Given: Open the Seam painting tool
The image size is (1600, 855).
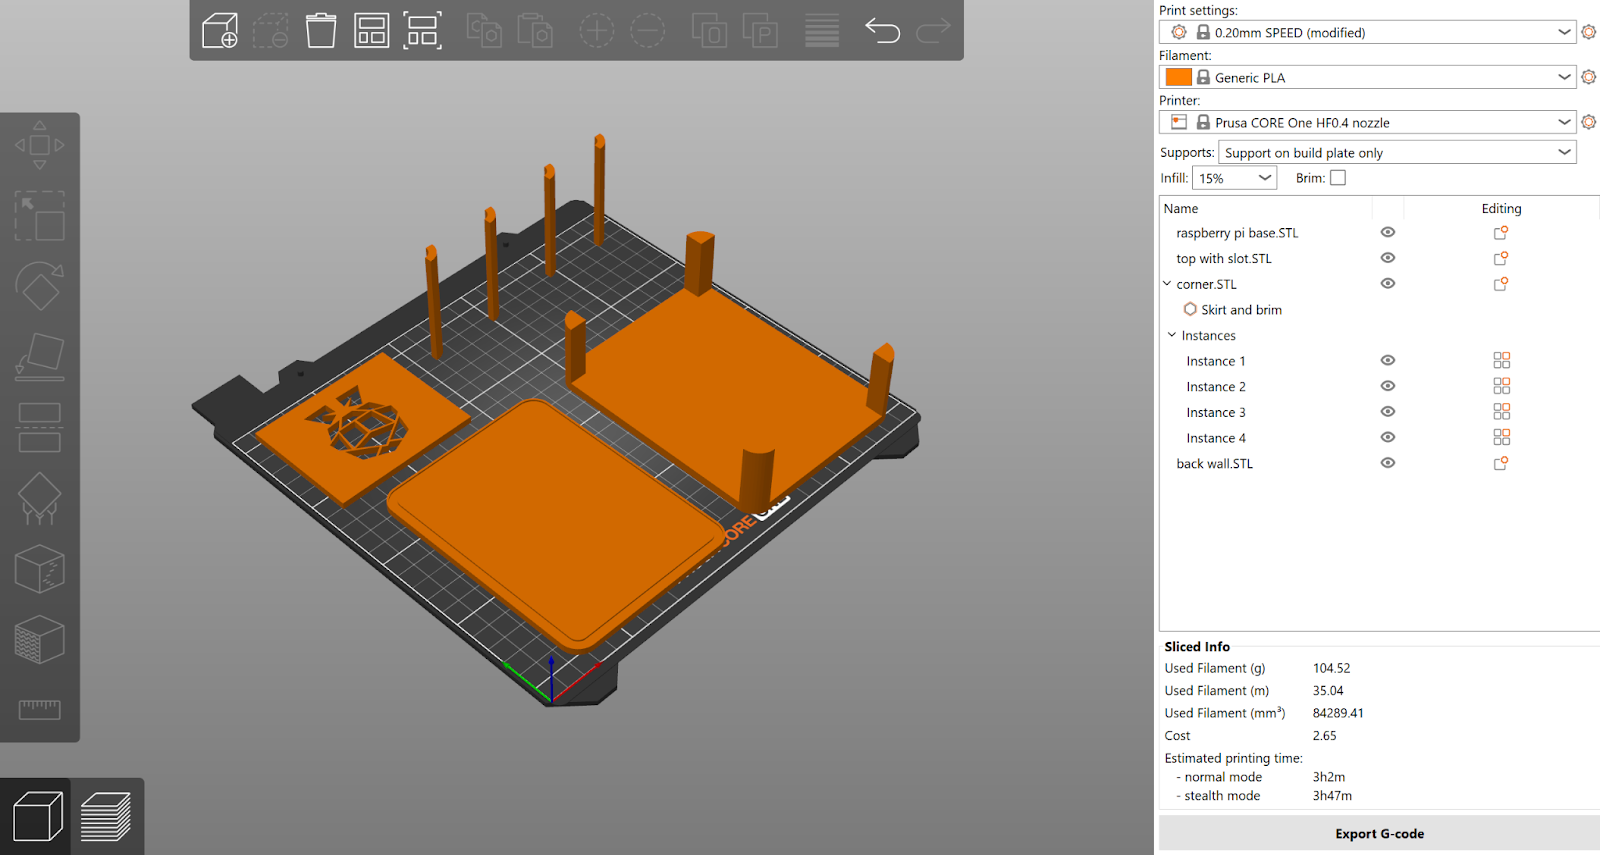Looking at the screenshot, I should point(39,569).
